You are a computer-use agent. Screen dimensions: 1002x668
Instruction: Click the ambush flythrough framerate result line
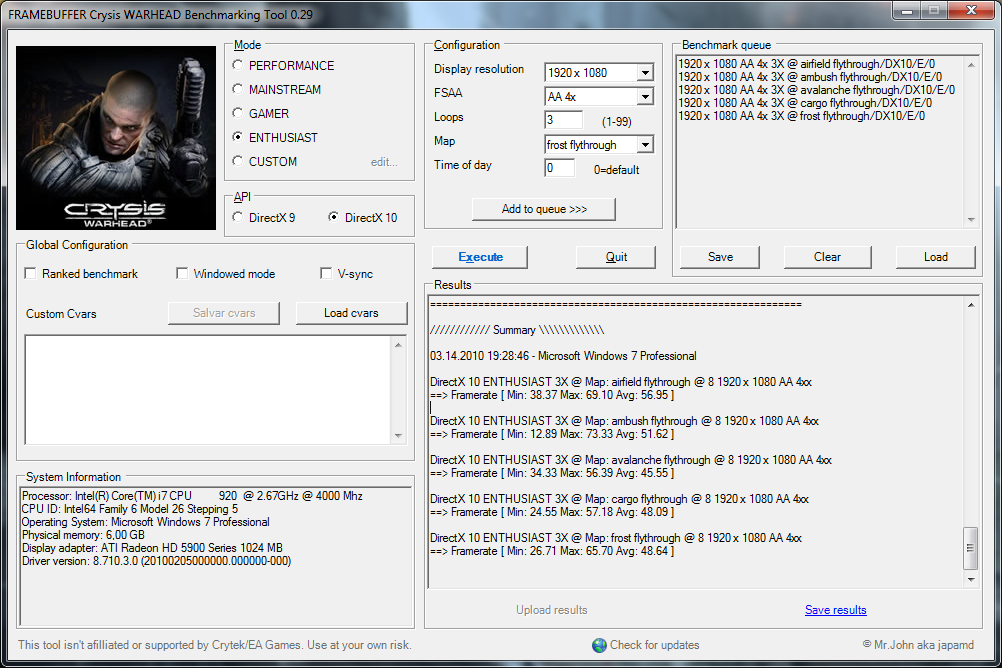click(x=552, y=434)
